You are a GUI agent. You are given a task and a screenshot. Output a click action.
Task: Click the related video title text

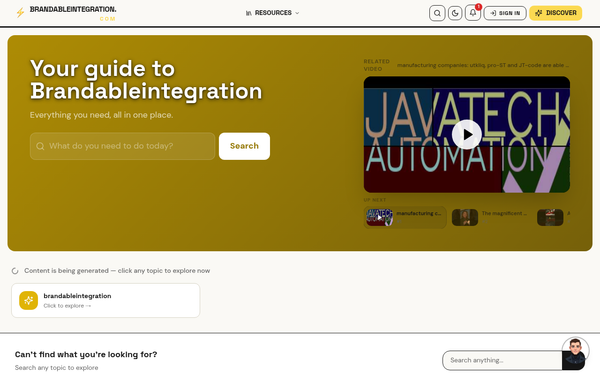point(483,65)
